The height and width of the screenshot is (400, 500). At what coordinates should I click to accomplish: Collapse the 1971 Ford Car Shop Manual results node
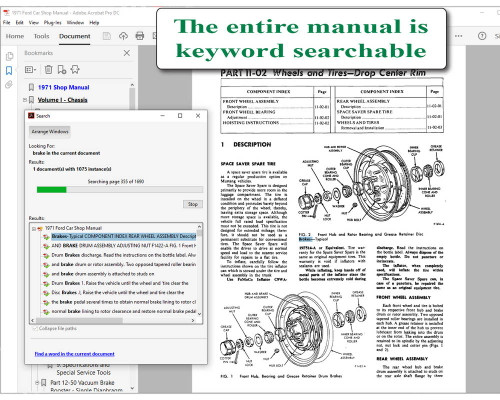pos(34,229)
